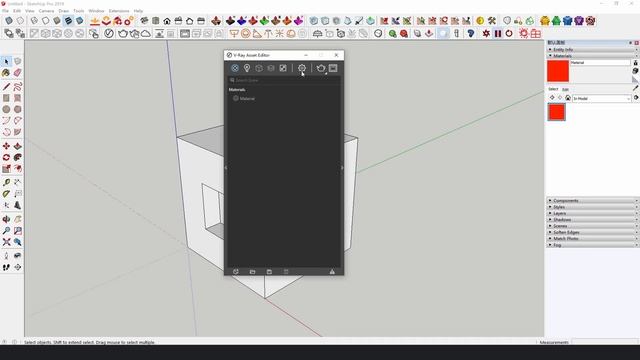Select the red In Model material thumbnail
Viewport: 640px width, 360px height.
coord(556,112)
